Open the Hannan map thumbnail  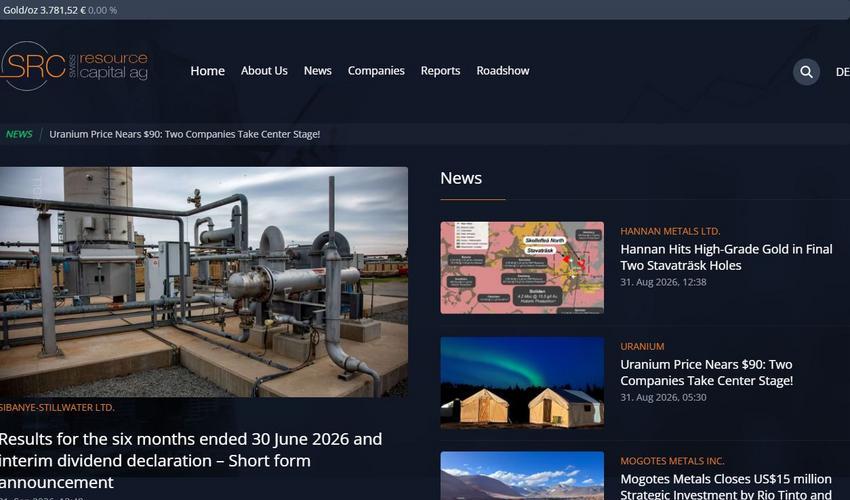(522, 267)
